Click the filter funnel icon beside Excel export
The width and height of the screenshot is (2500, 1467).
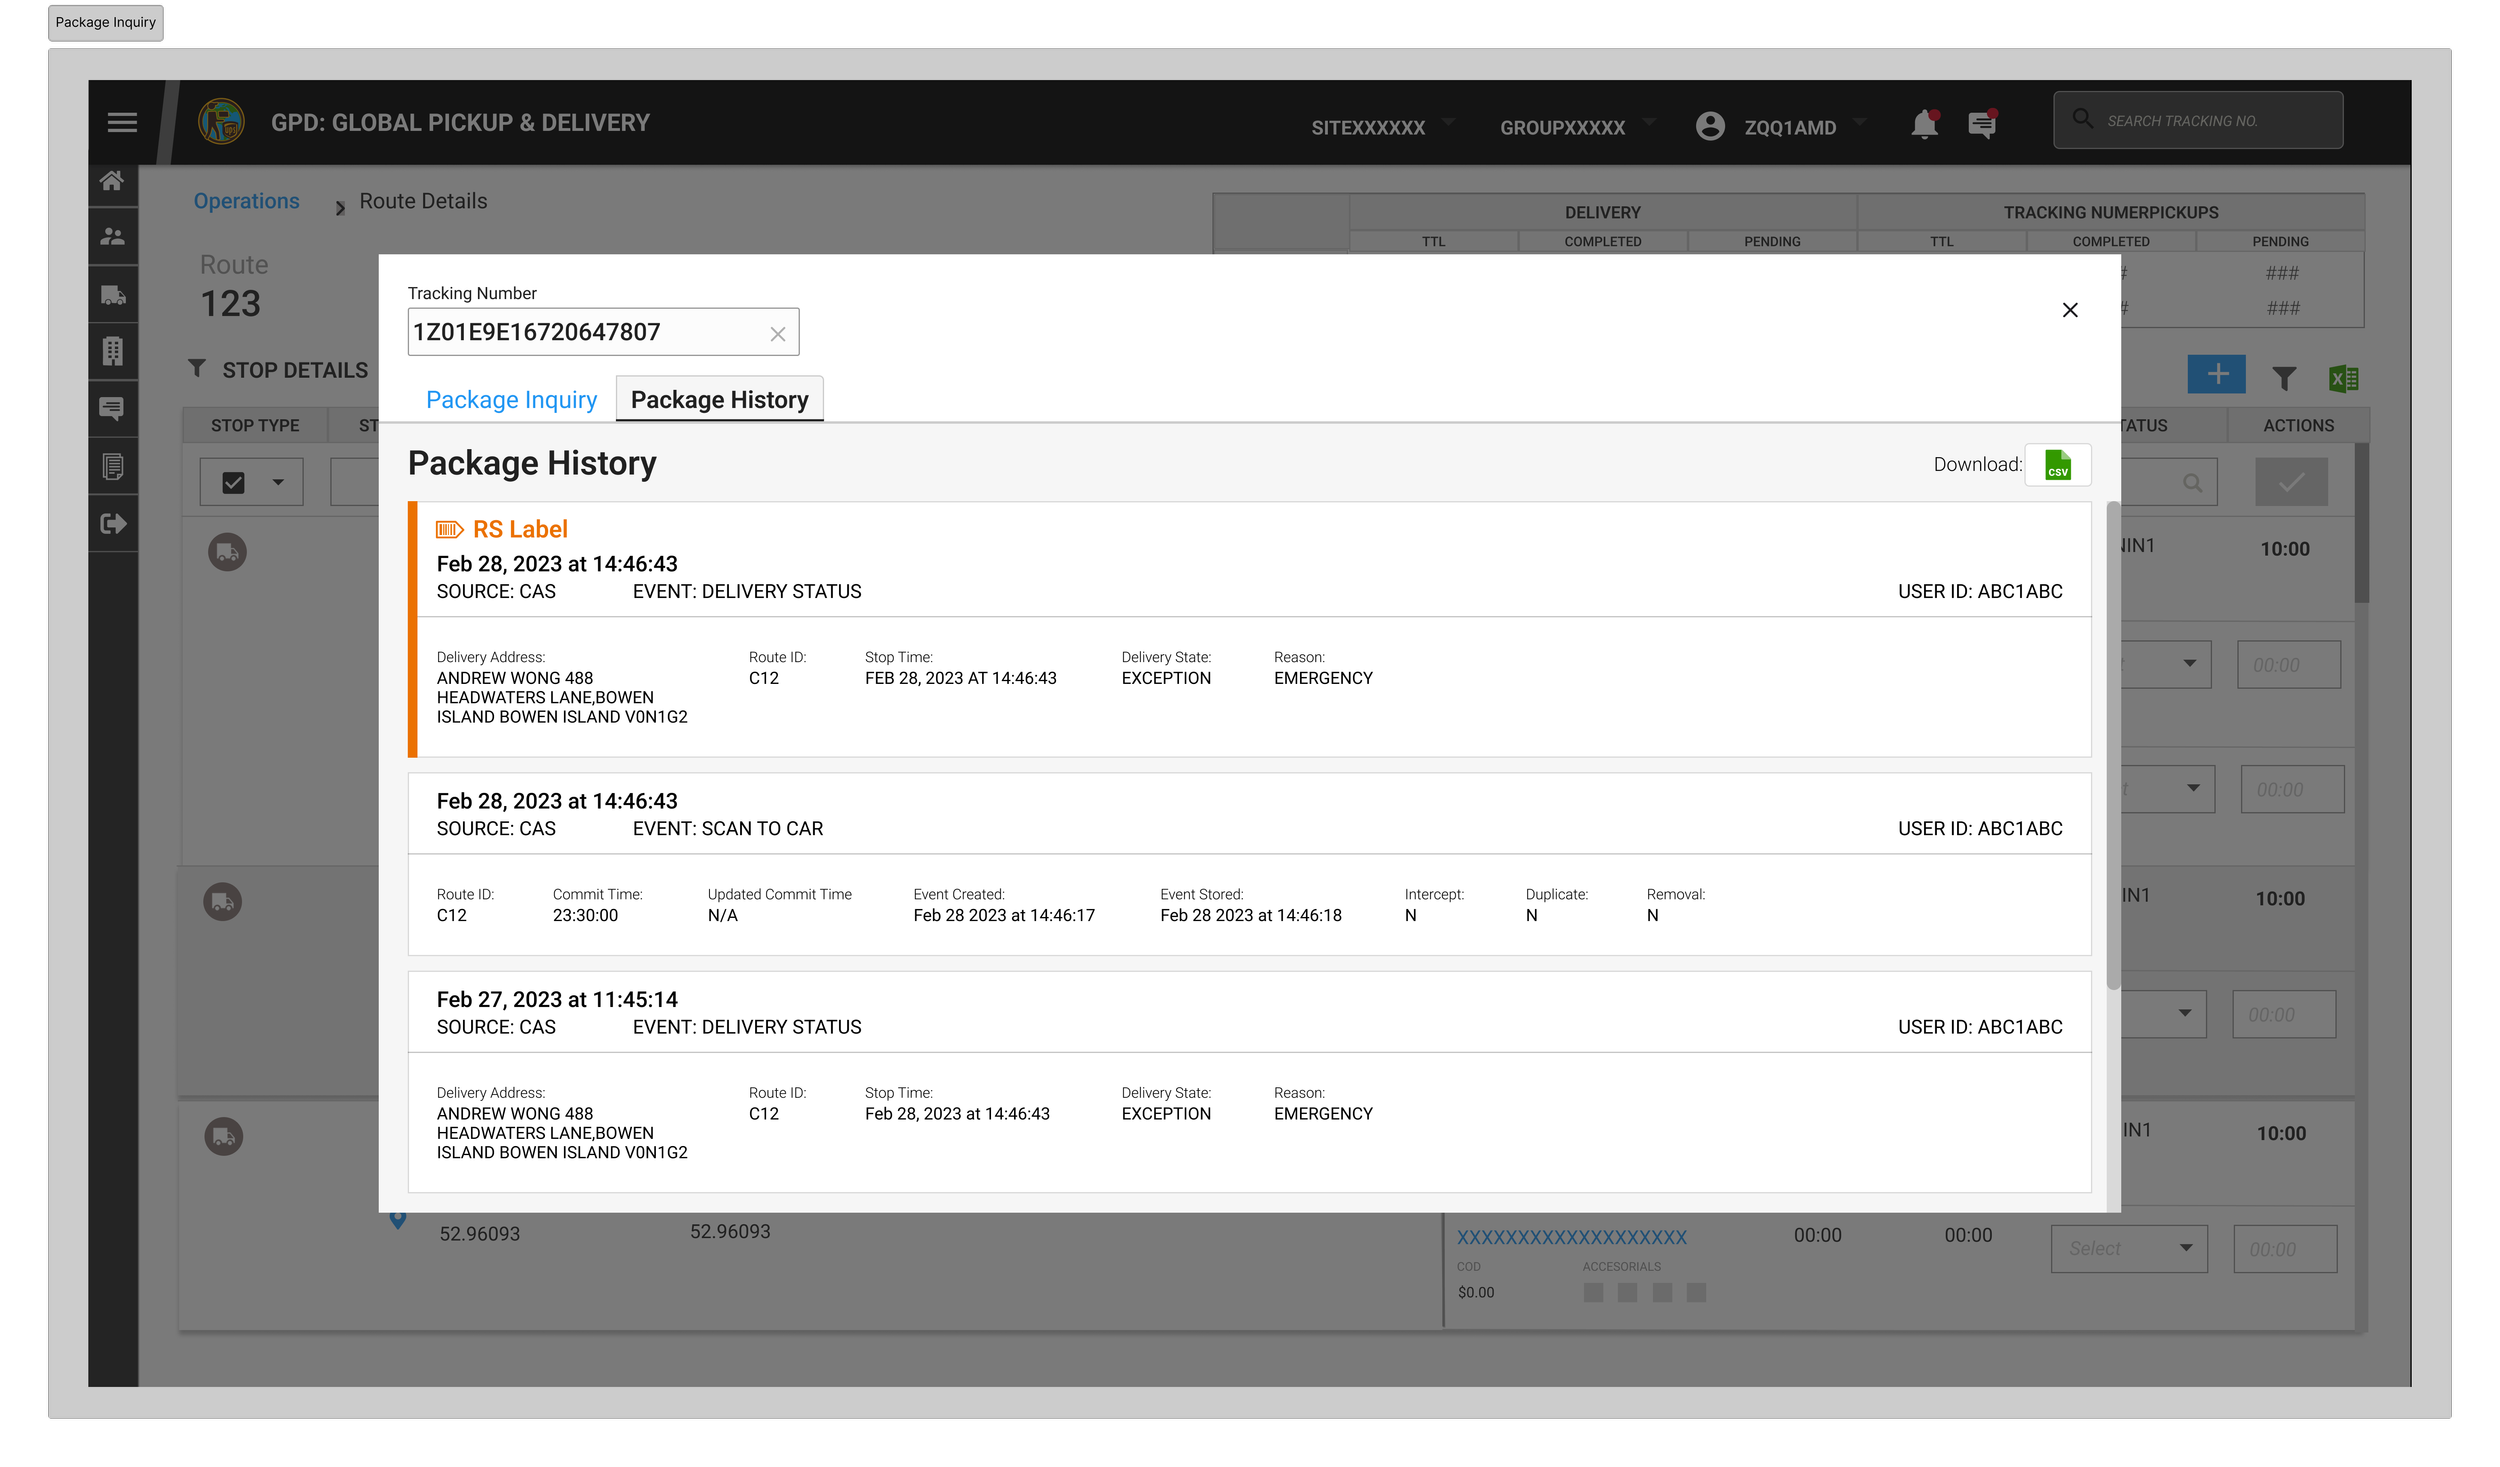point(2283,378)
